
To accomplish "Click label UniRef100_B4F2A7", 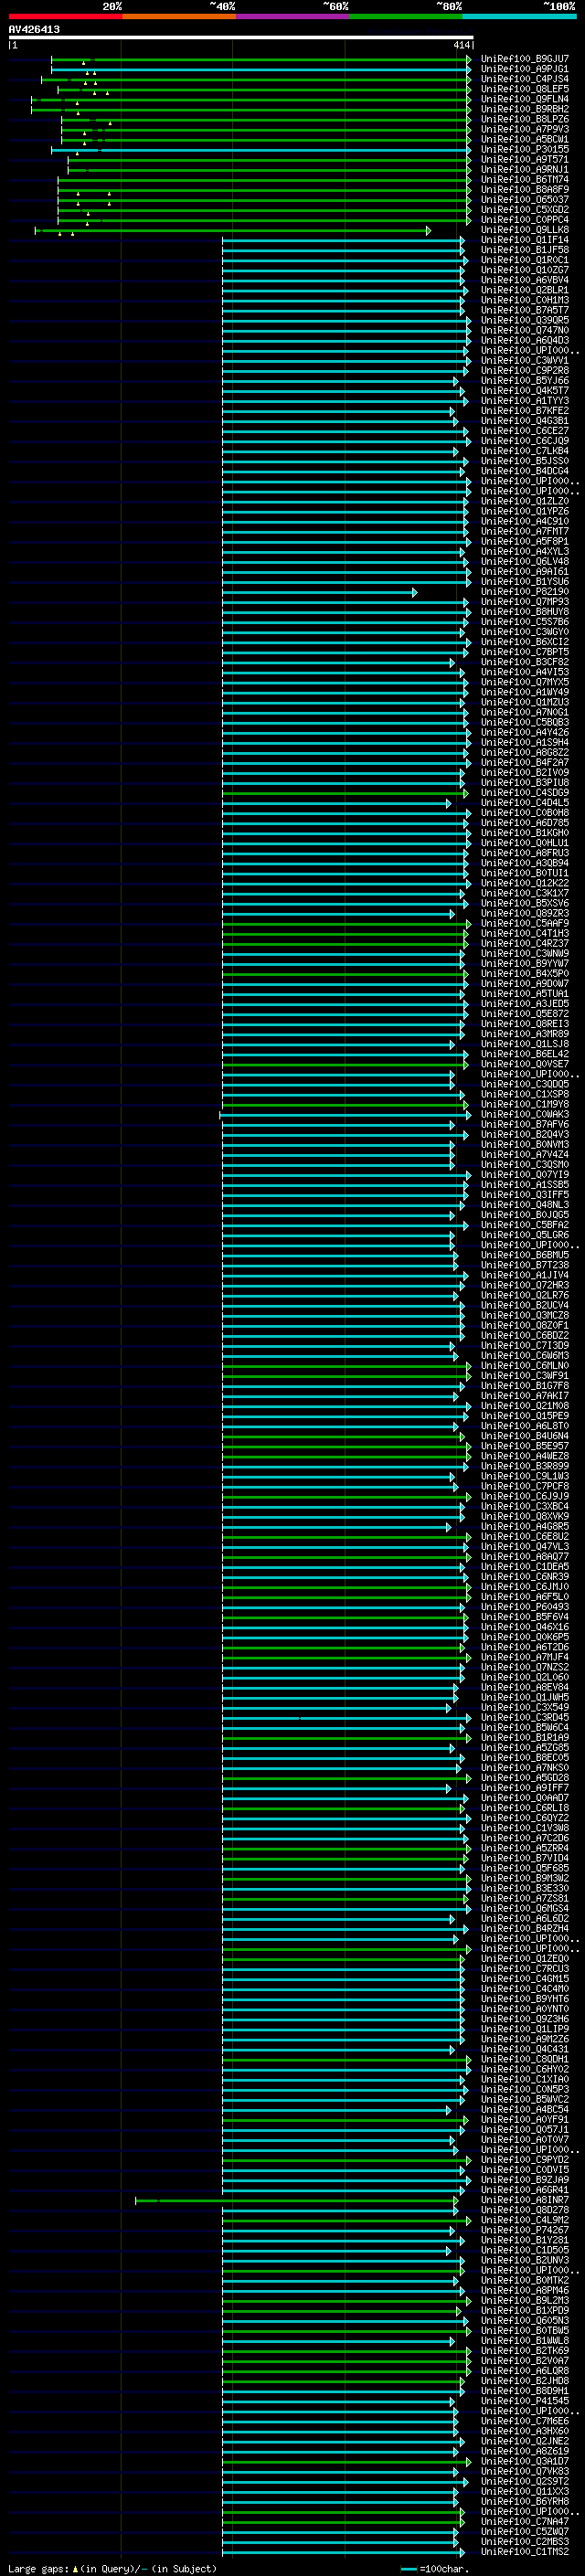I will coord(525,762).
